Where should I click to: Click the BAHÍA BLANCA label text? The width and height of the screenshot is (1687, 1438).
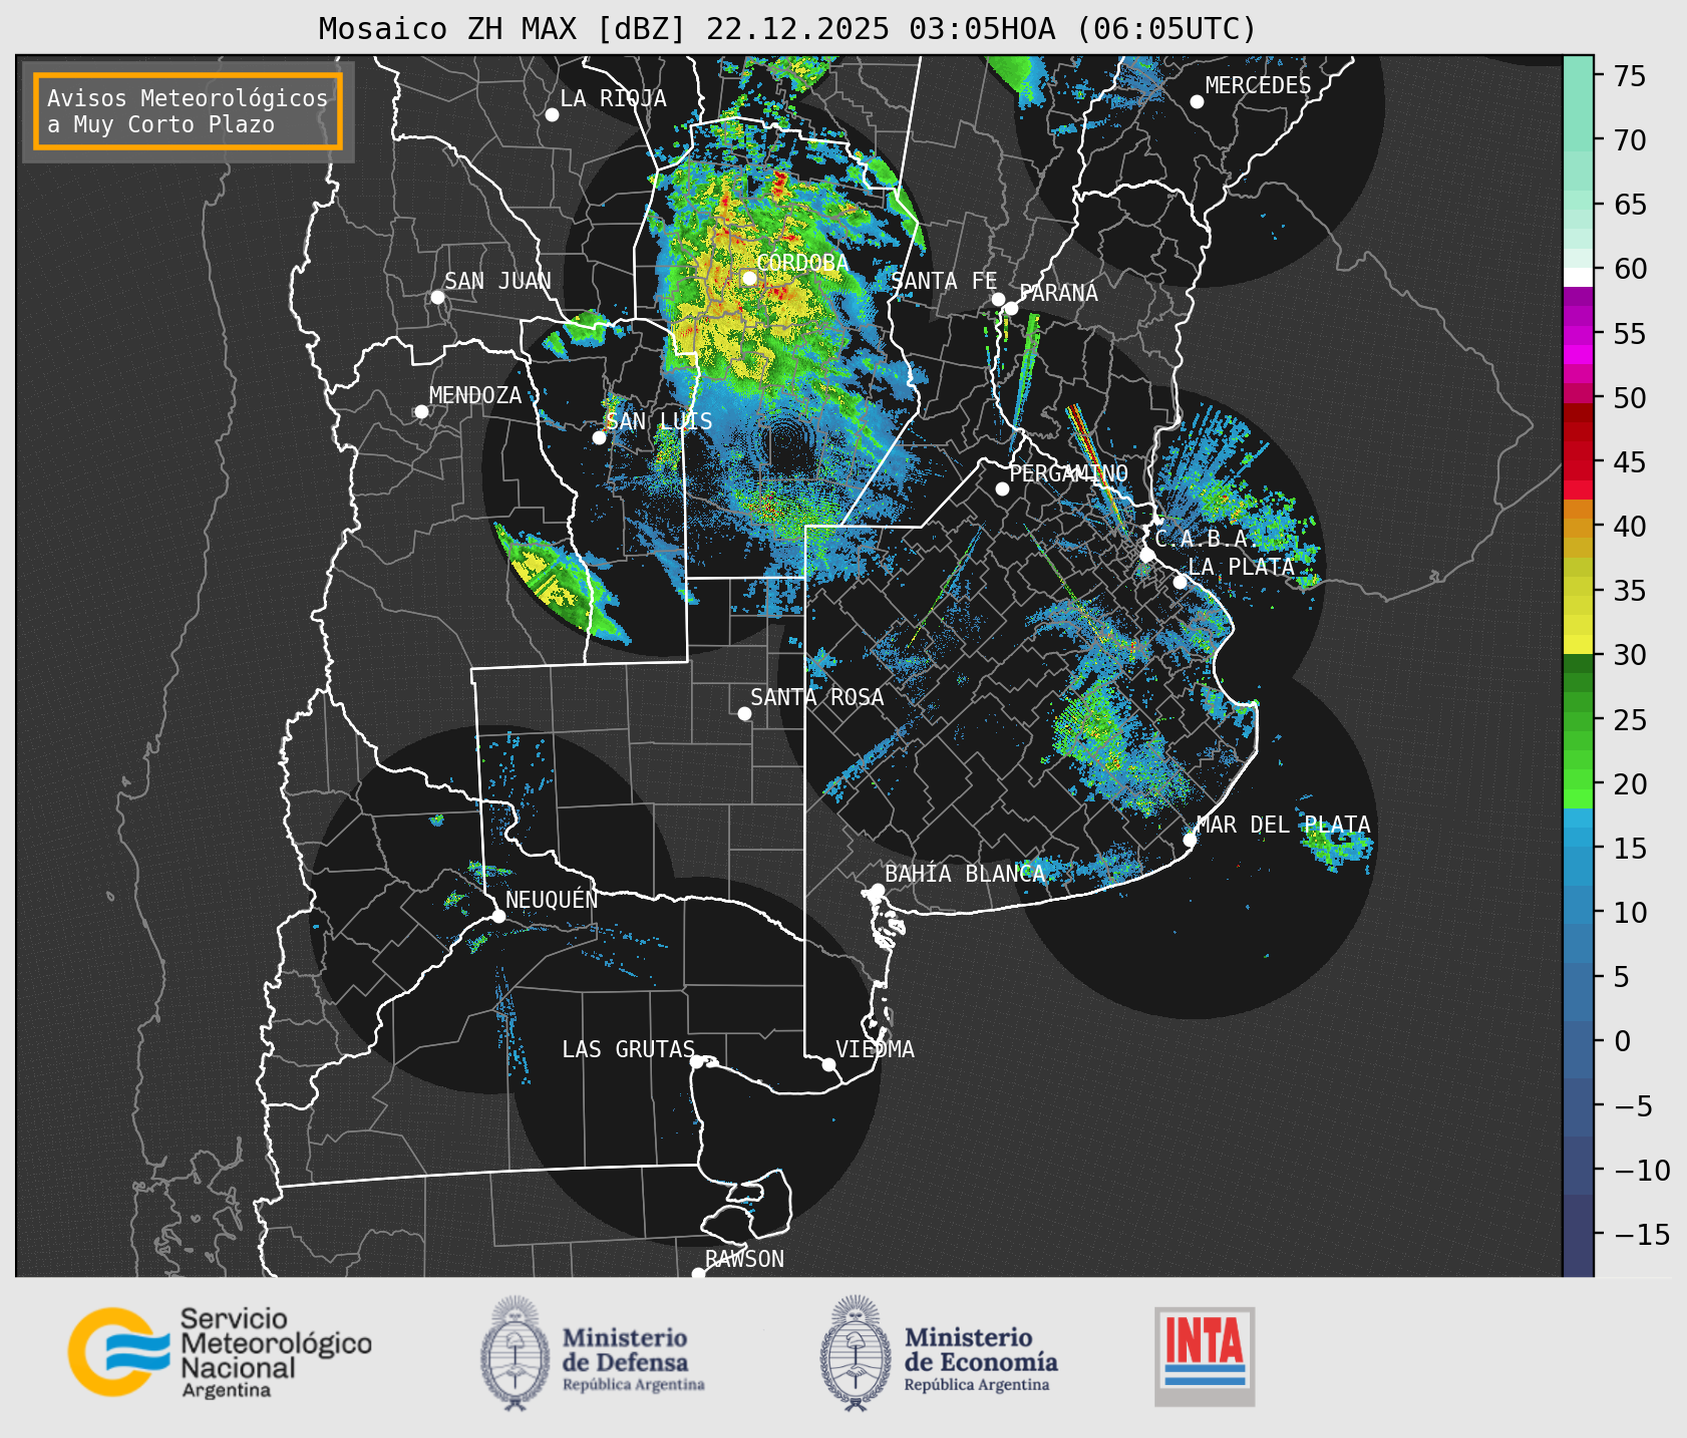965,874
